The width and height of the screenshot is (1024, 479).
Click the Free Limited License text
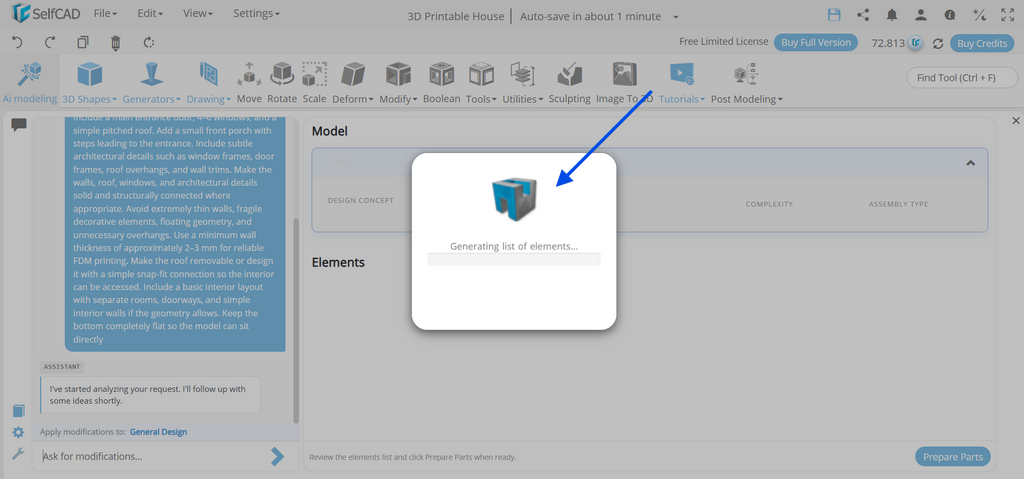724,41
